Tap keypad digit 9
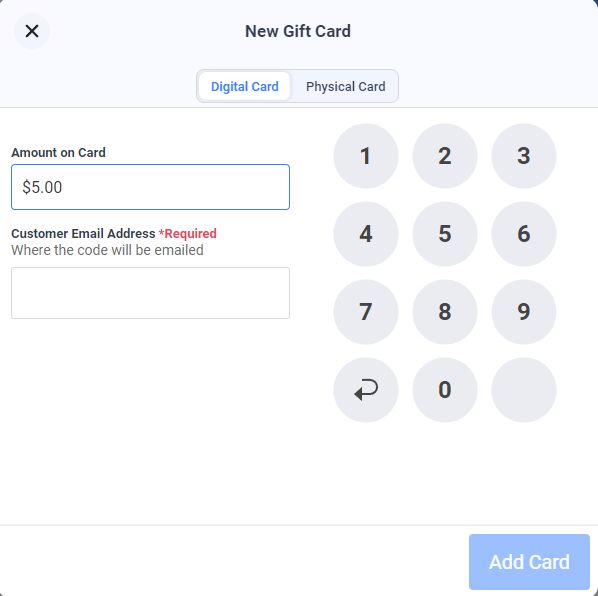 pos(524,312)
